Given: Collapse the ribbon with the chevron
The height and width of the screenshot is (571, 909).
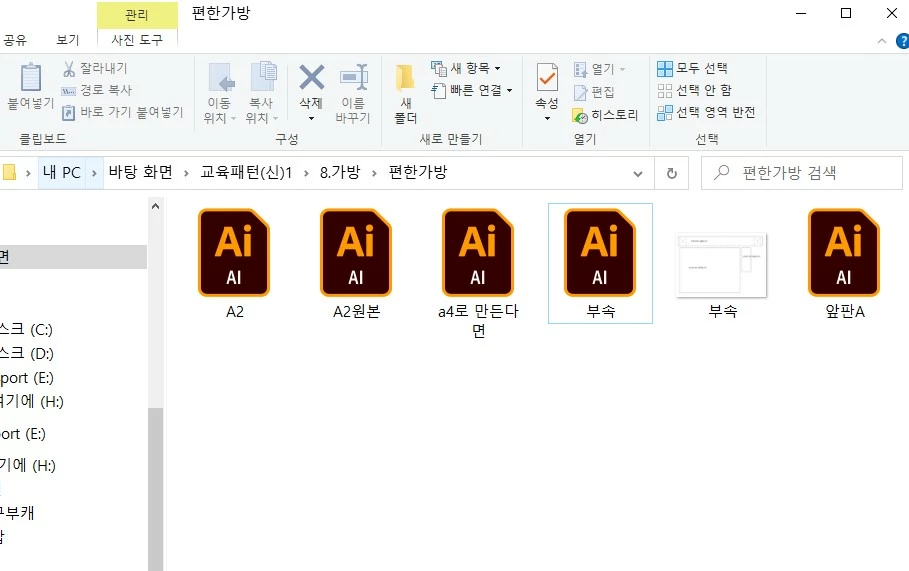Looking at the screenshot, I should pyautogui.click(x=882, y=41).
